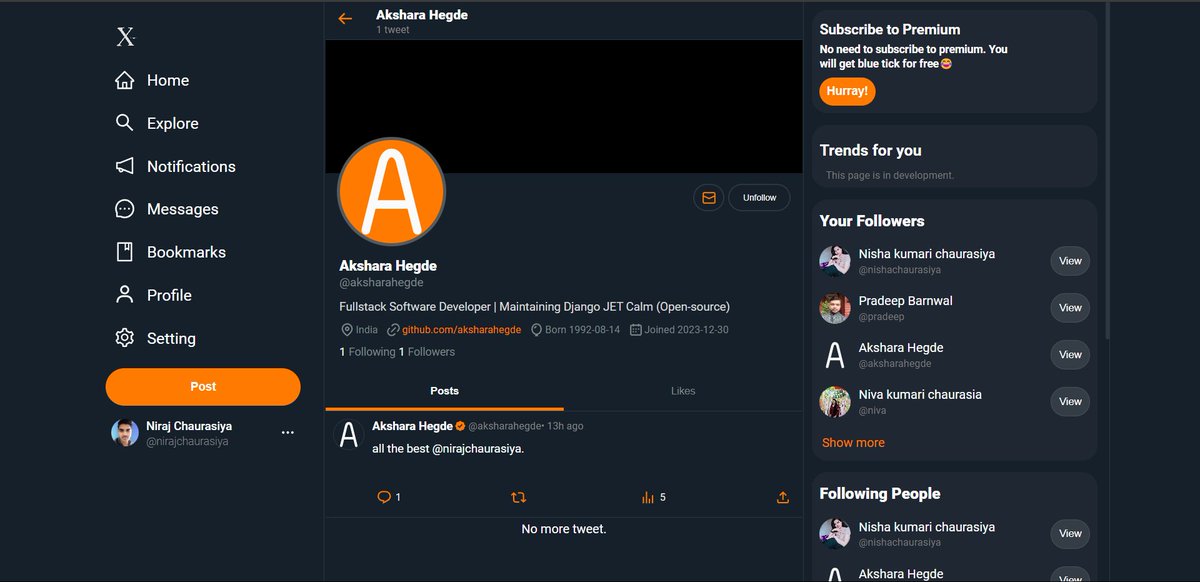The height and width of the screenshot is (582, 1200).
Task: View the 1 Followers list
Action: (x=426, y=352)
